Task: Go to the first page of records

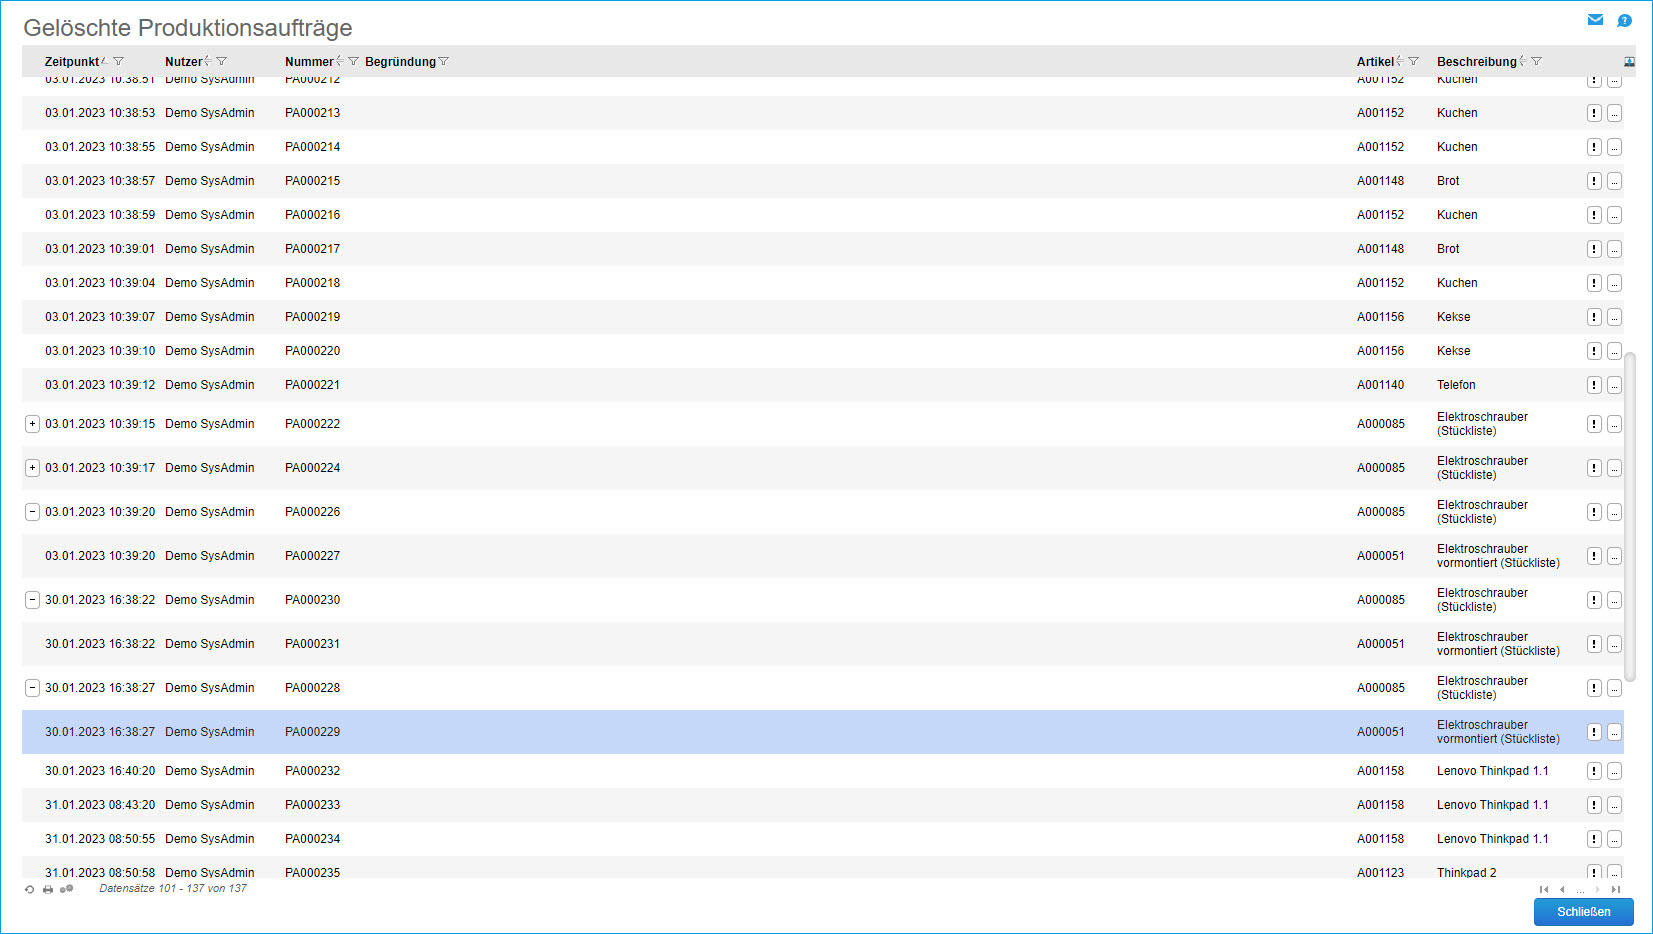Action: coord(1544,889)
